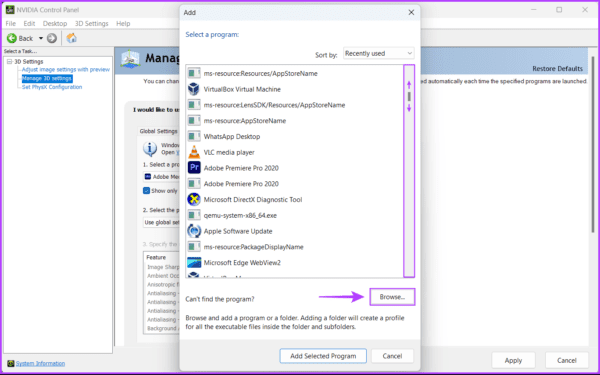Select the Apple Software Update entry
Image resolution: width=600 pixels, height=375 pixels.
[x=295, y=231]
